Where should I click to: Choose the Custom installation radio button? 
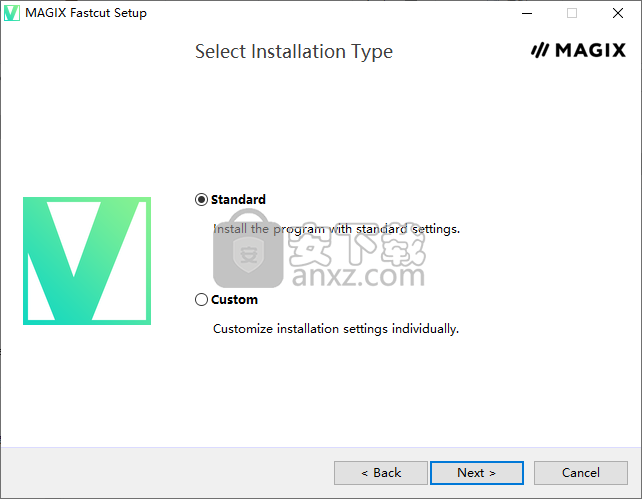click(202, 300)
